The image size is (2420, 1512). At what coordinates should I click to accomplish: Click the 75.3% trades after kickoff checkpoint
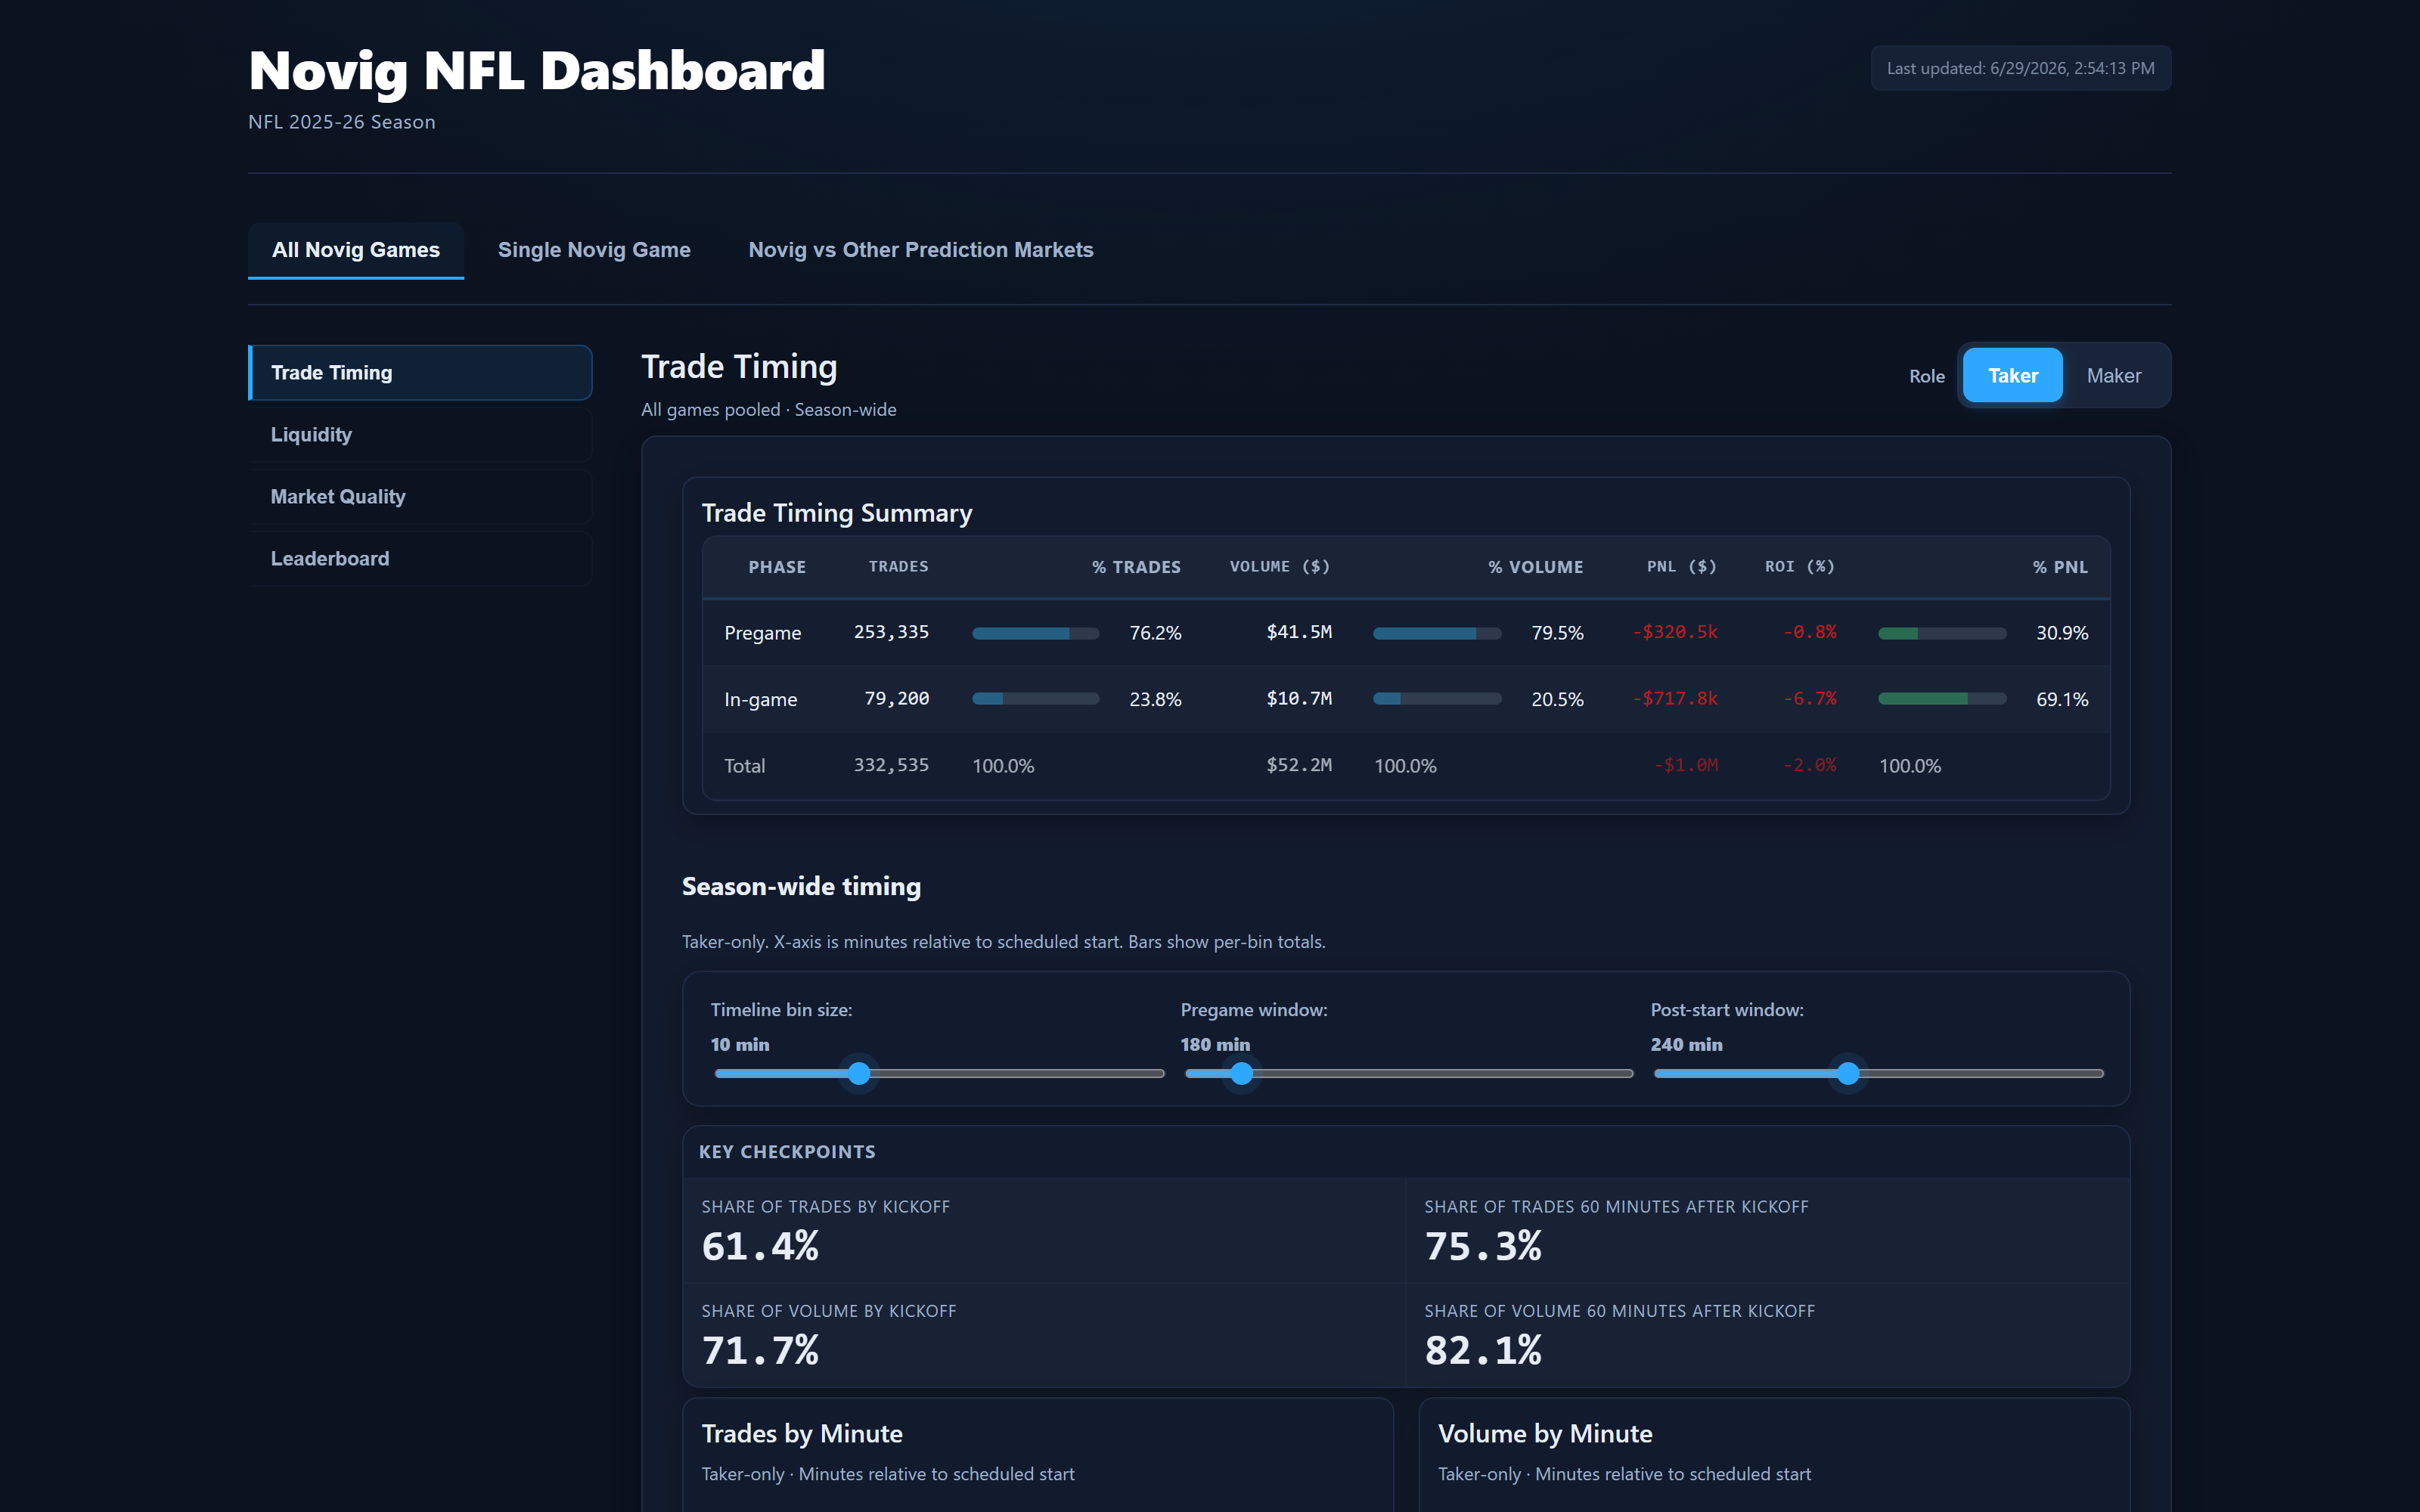click(1483, 1246)
